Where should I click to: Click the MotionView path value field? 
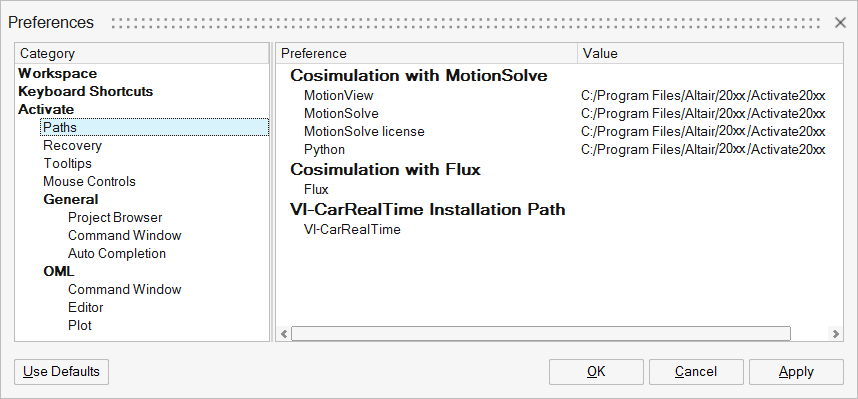point(703,96)
